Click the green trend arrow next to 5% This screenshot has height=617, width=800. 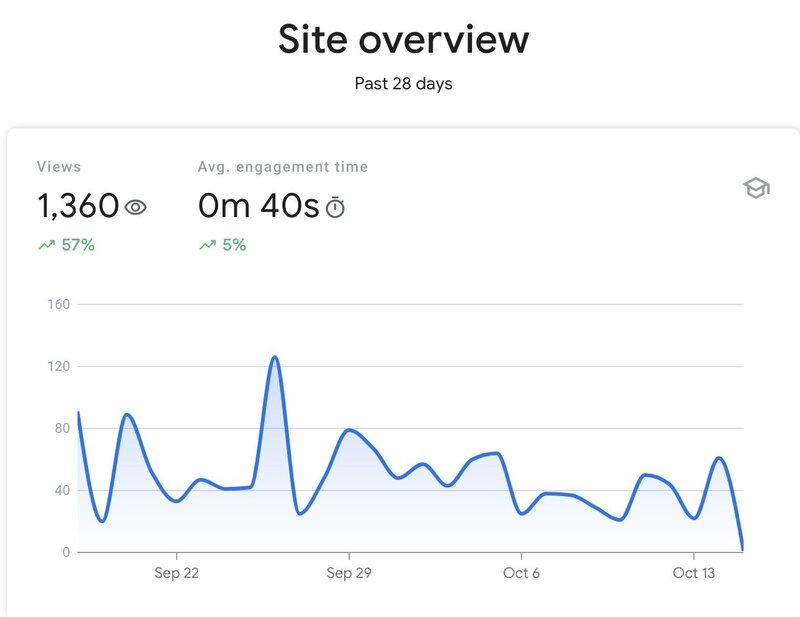(x=207, y=245)
